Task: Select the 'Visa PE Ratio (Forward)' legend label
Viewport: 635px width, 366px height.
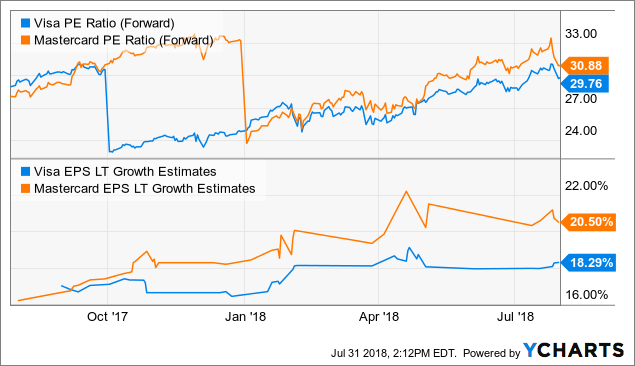Action: 104,23
